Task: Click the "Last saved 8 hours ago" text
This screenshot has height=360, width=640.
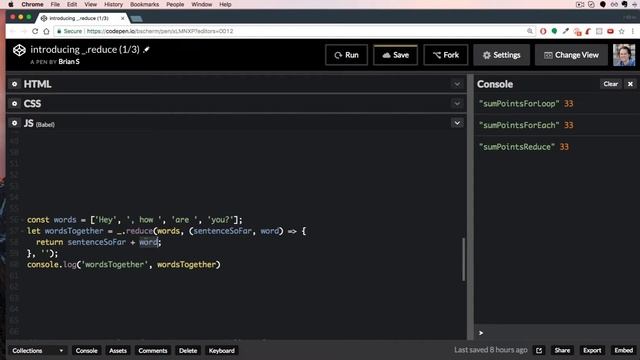Action: pyautogui.click(x=491, y=350)
